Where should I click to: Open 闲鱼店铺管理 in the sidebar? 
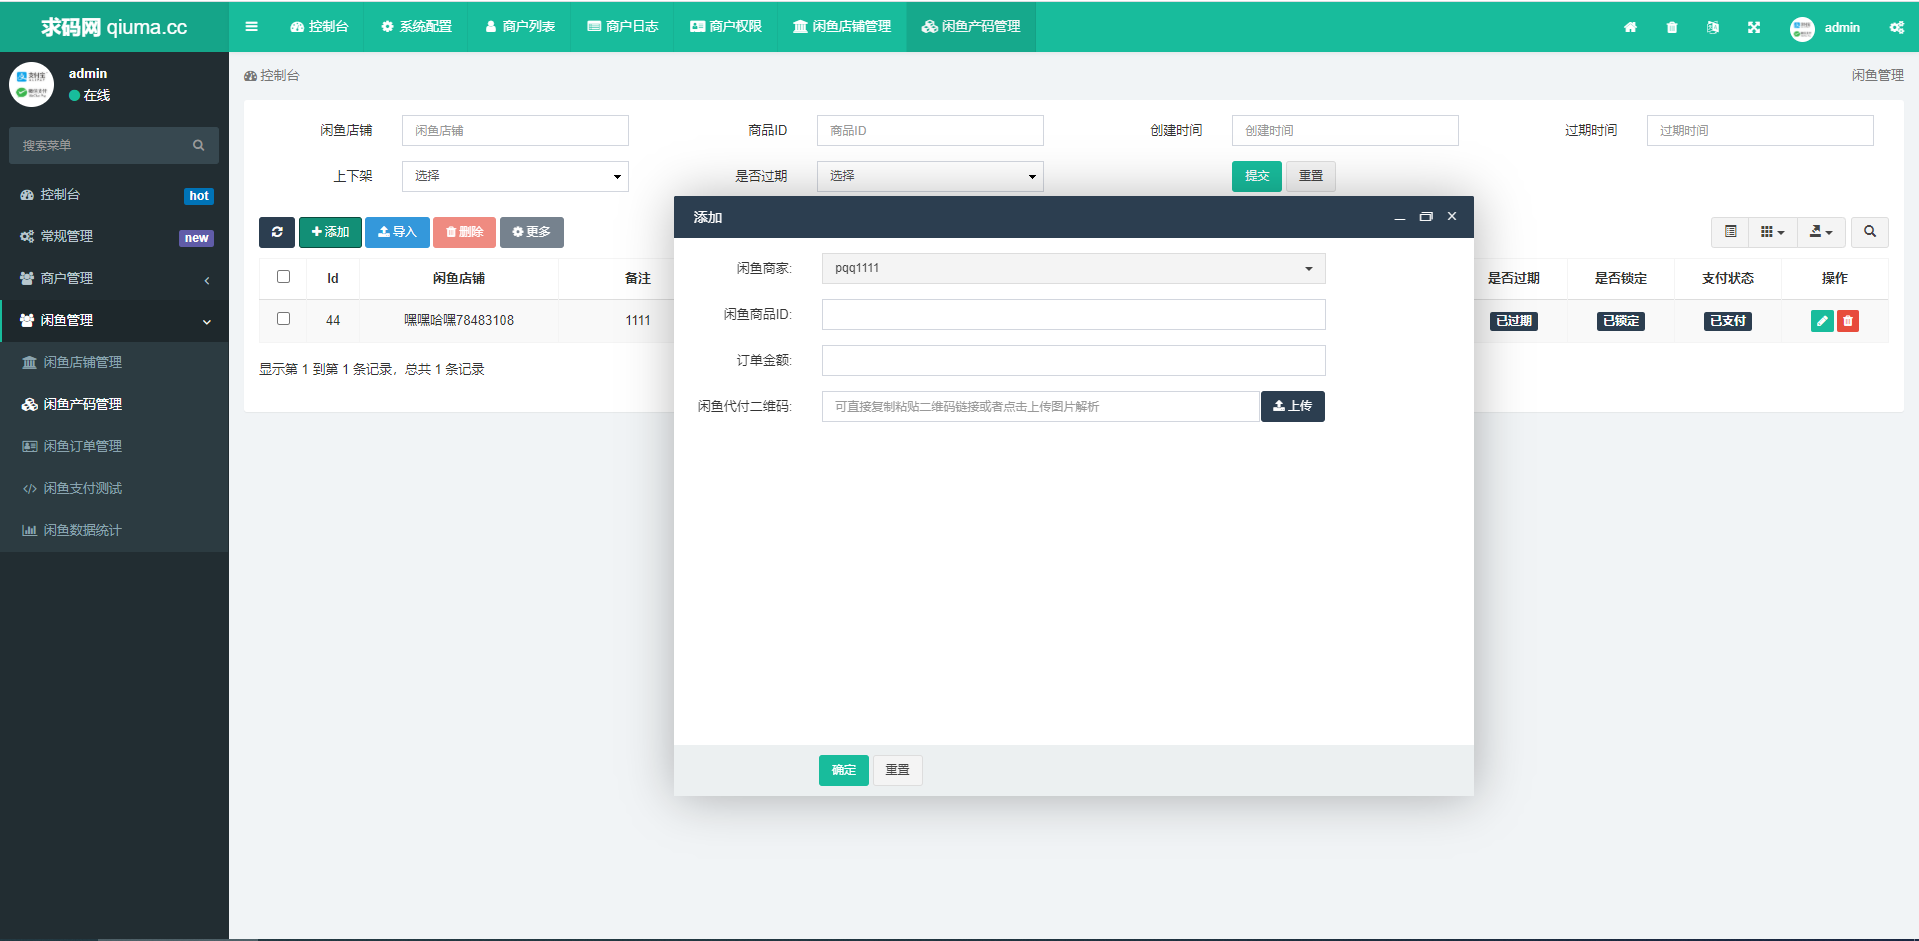pyautogui.click(x=114, y=362)
